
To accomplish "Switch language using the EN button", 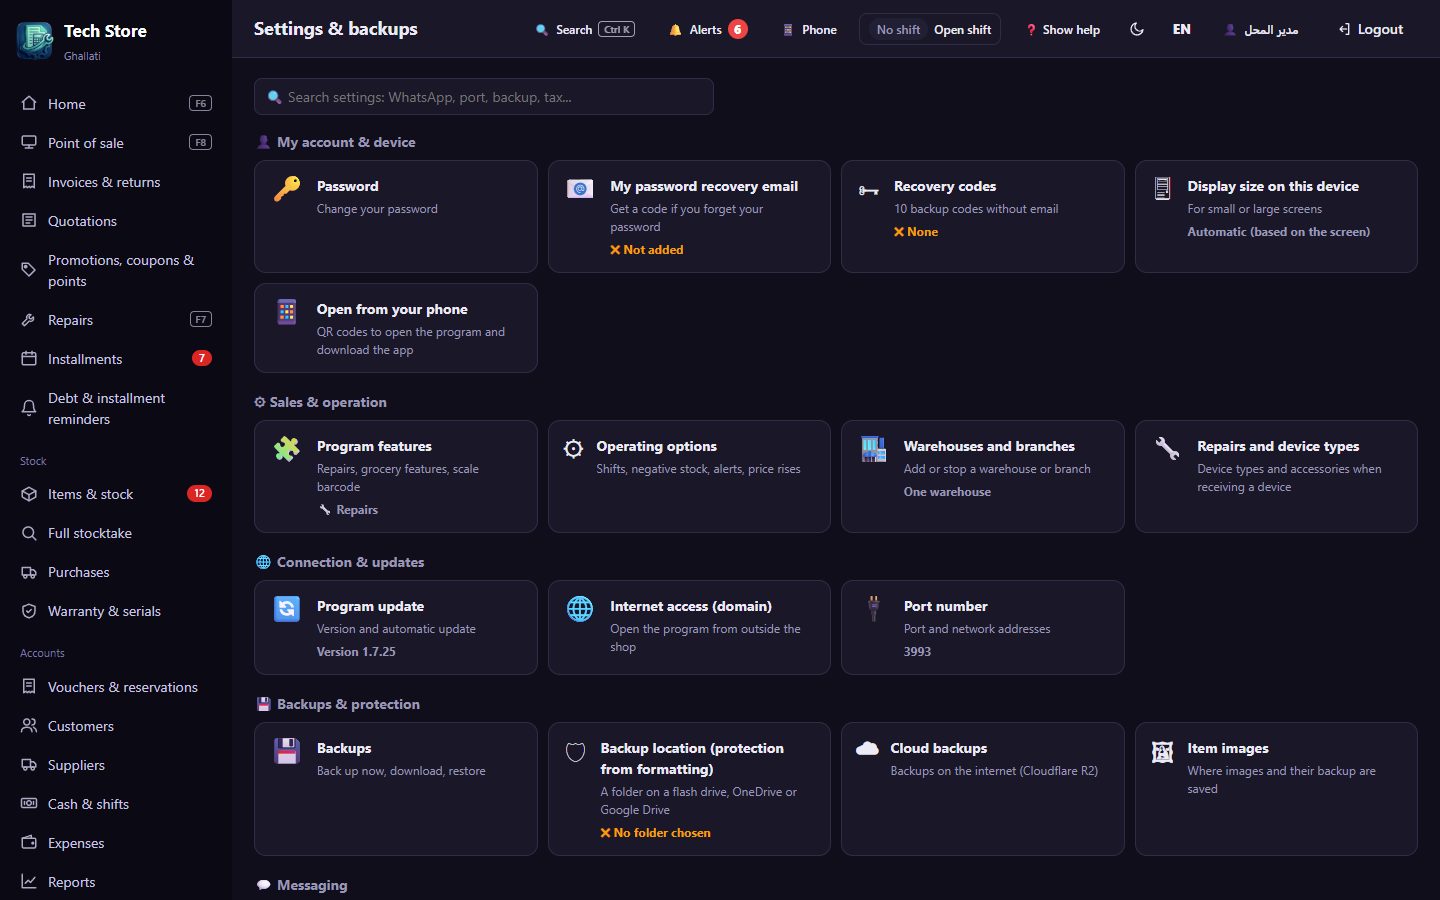I will tap(1182, 29).
